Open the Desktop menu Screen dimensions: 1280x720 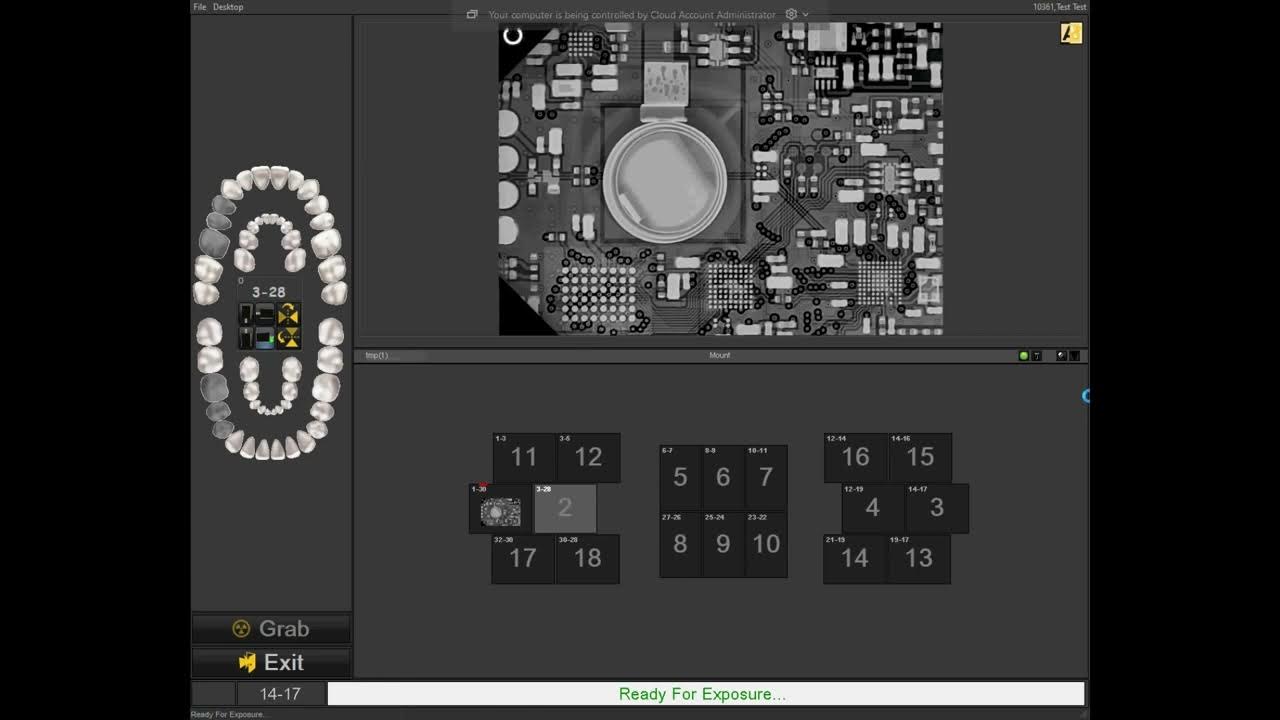tap(228, 7)
